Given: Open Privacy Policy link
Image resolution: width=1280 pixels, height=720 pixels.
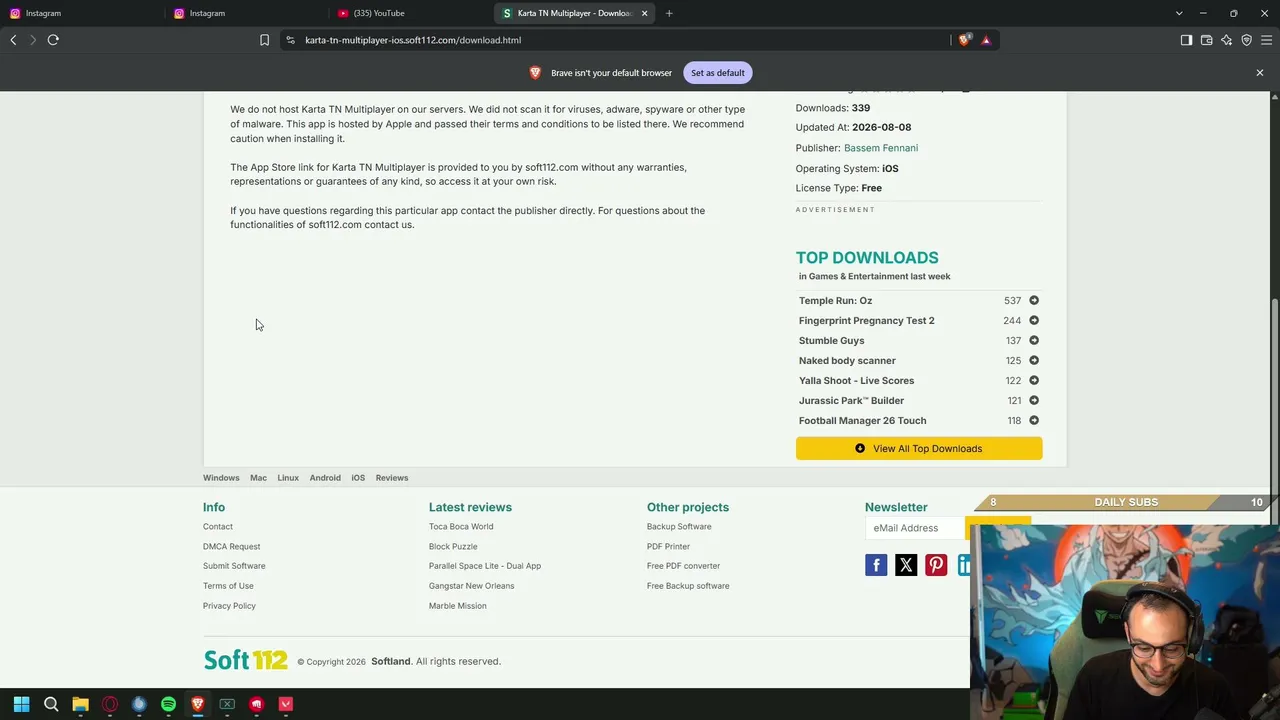Looking at the screenshot, I should click(x=229, y=606).
